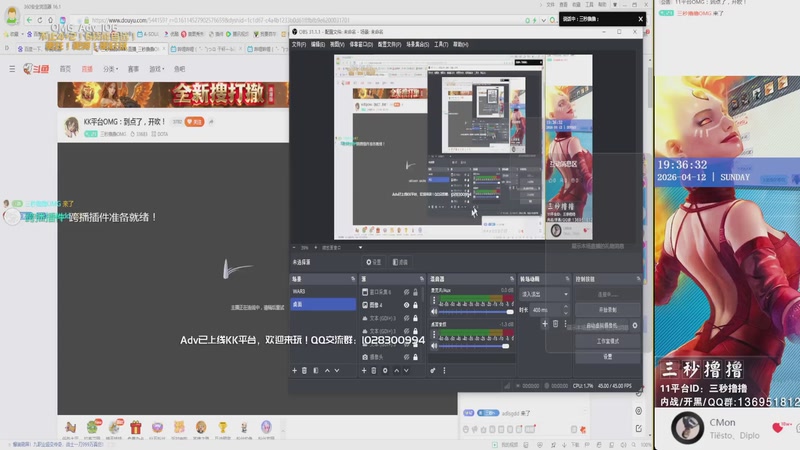Click the browser back arrow
The image size is (800, 450).
pos(29,20)
